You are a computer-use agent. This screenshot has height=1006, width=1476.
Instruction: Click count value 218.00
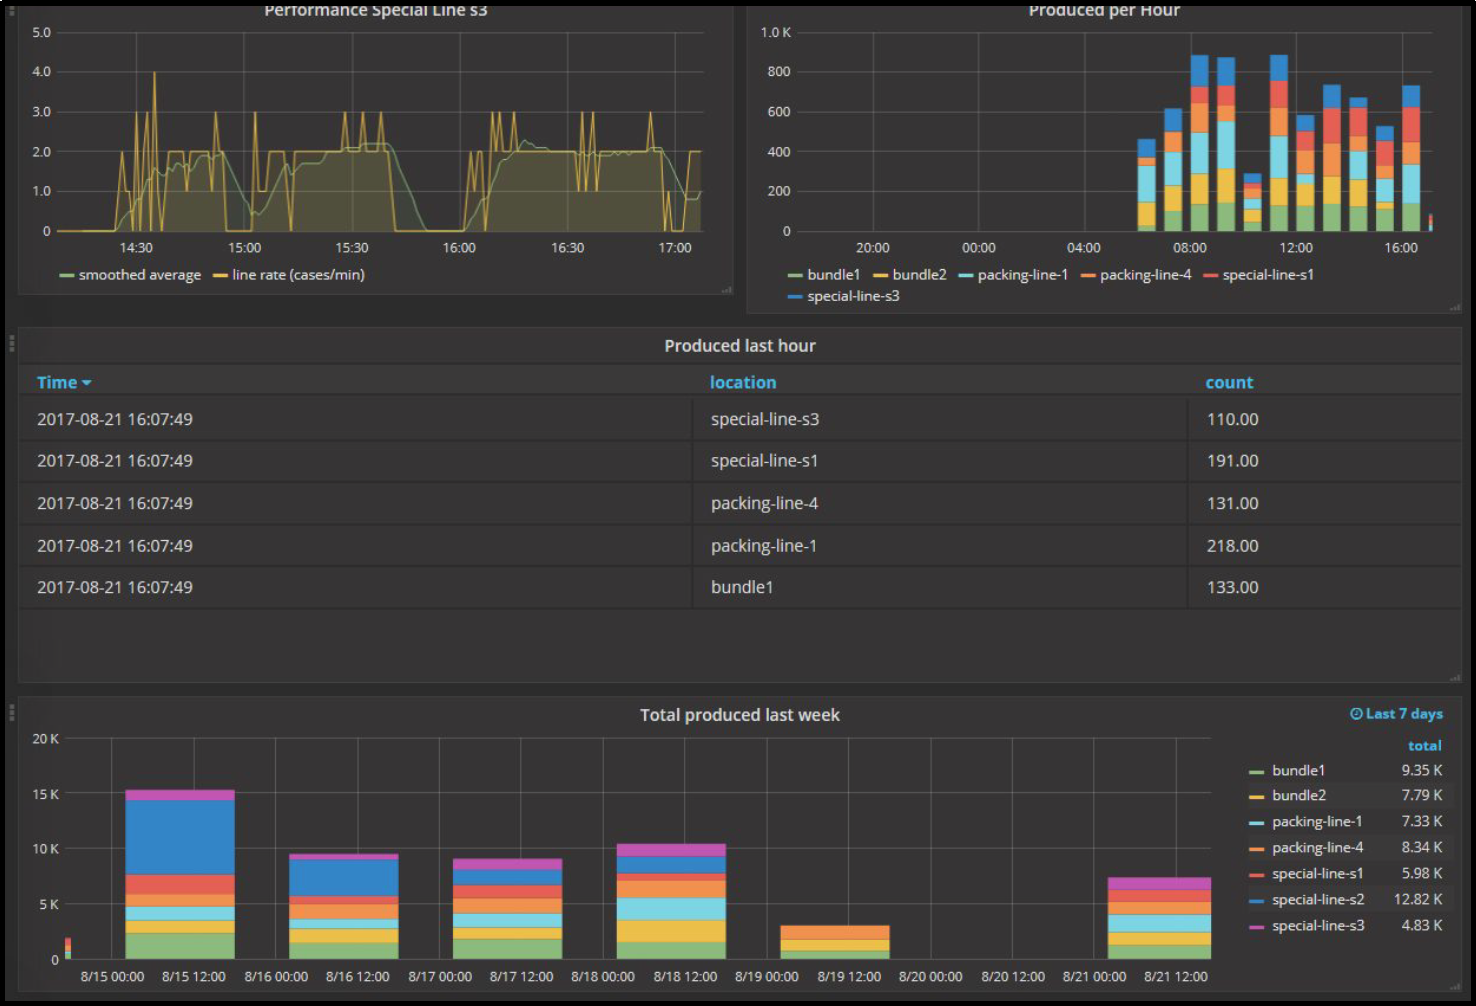pos(1232,546)
